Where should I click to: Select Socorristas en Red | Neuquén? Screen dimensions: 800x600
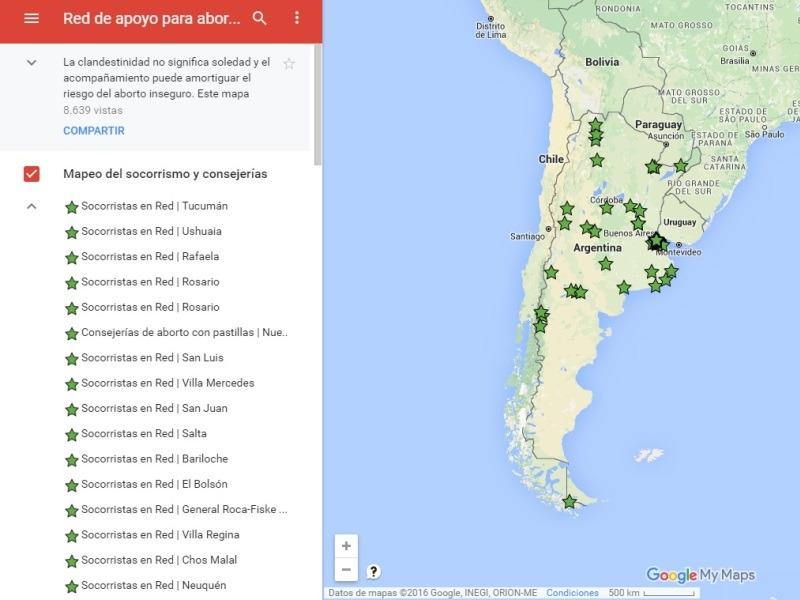[153, 585]
